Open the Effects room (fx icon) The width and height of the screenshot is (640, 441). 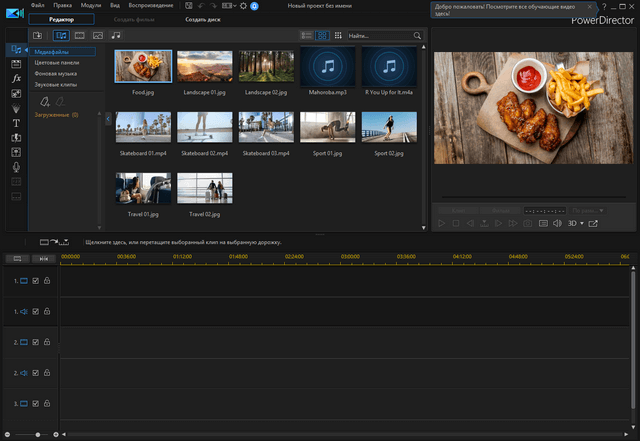(17, 77)
